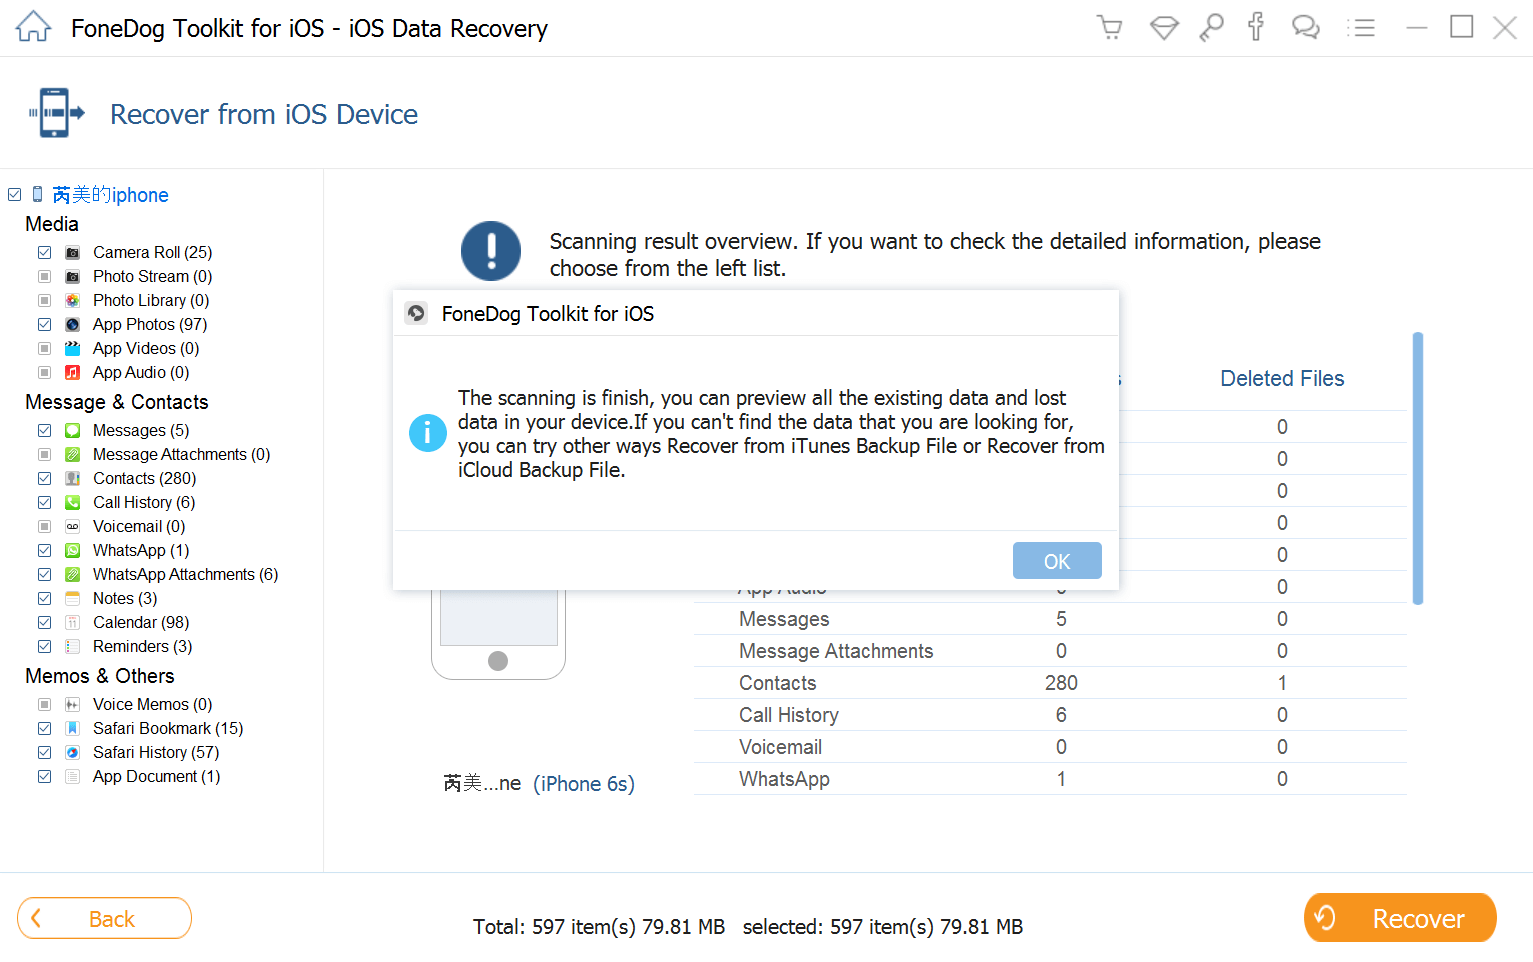The width and height of the screenshot is (1533, 962).
Task: Click the Messages row in results table
Action: click(x=1050, y=619)
